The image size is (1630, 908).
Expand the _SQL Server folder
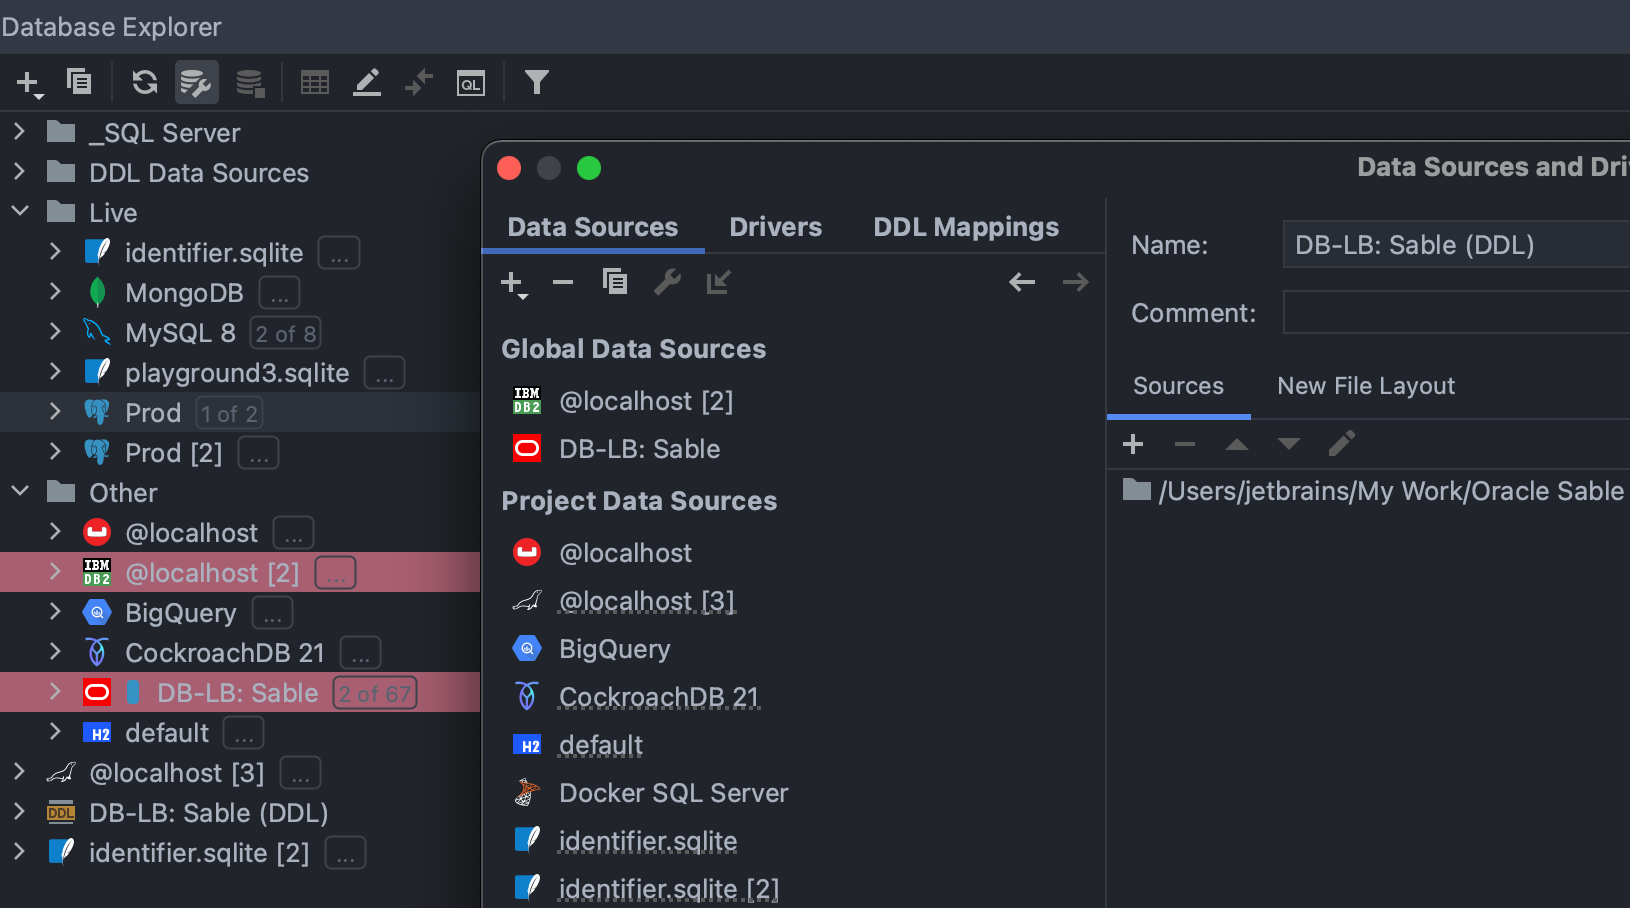tap(19, 131)
